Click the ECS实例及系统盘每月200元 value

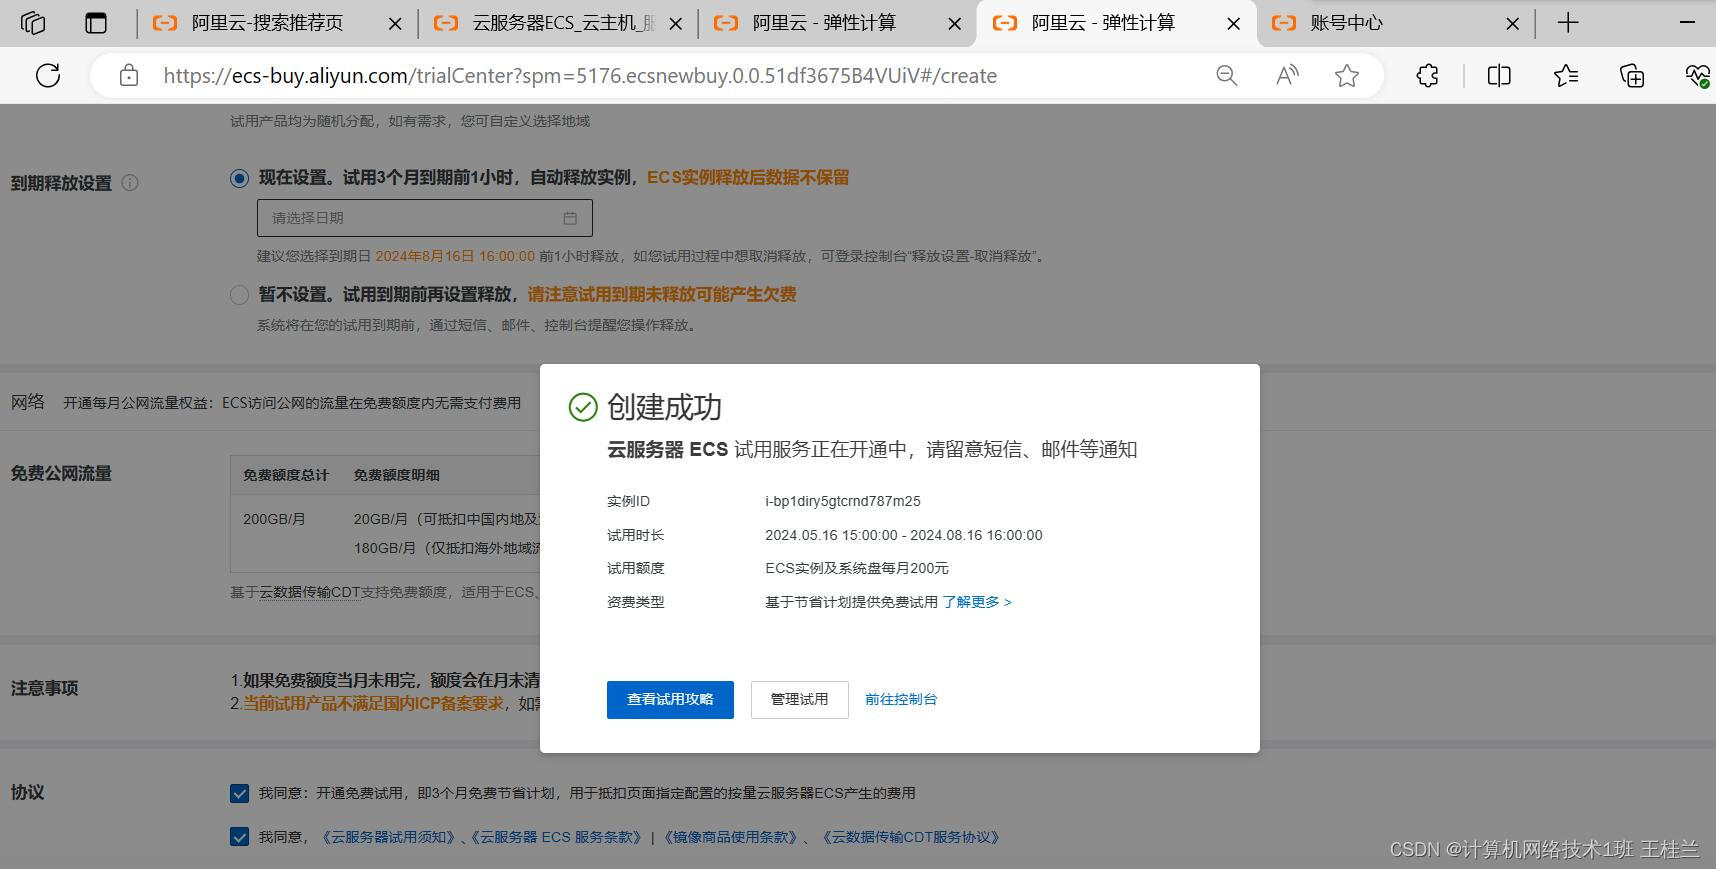857,568
